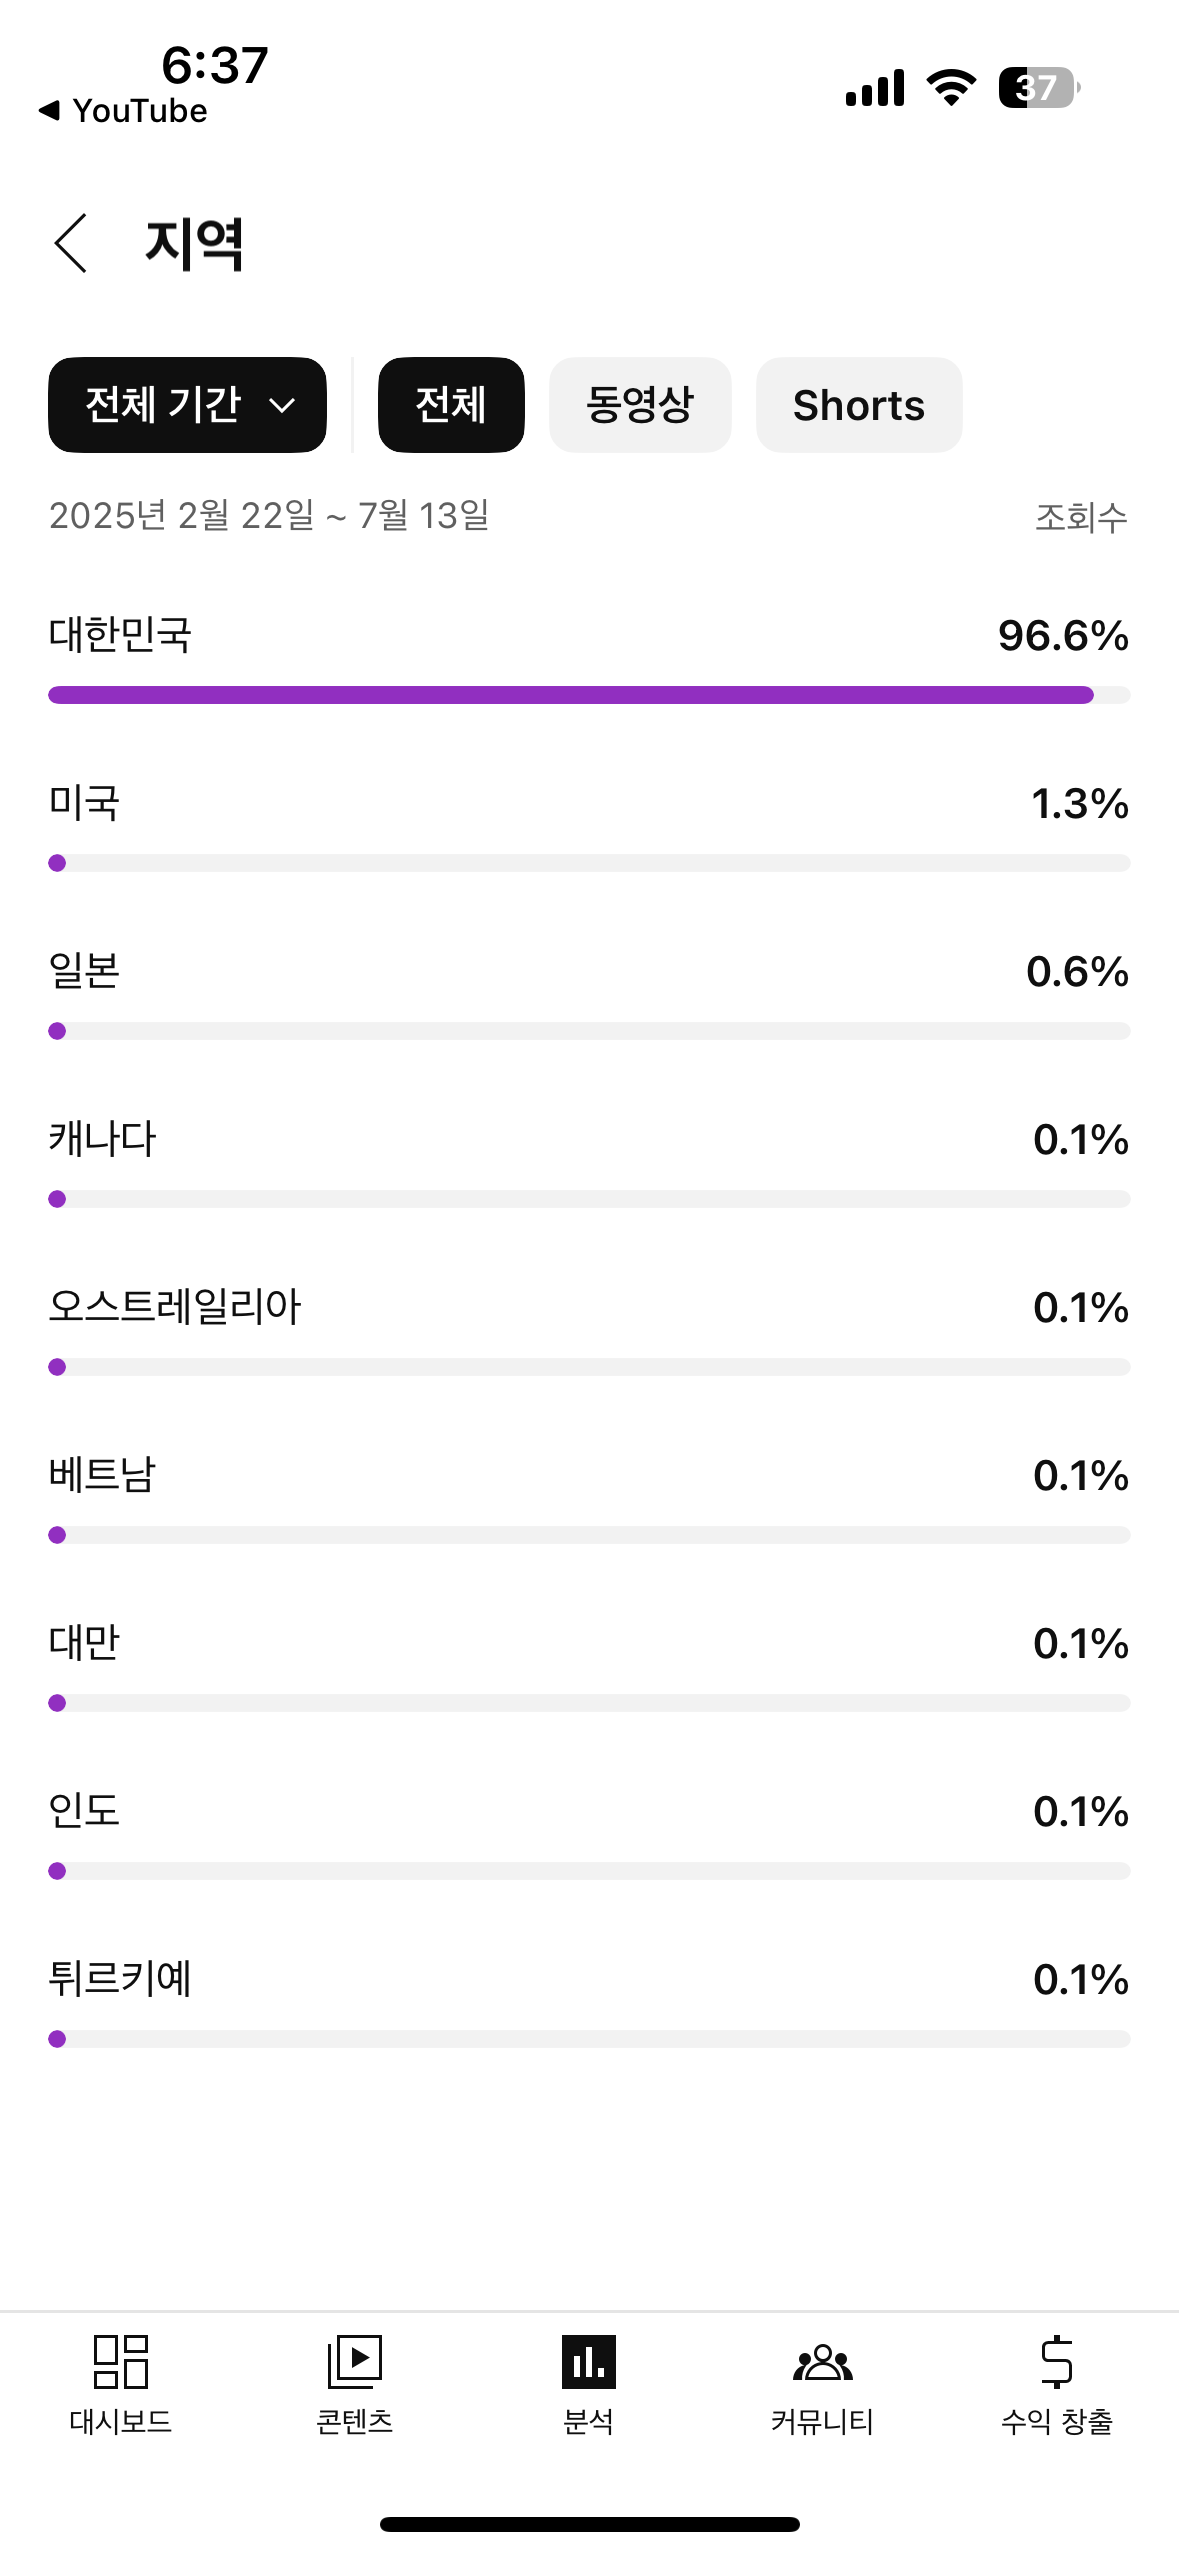The height and width of the screenshot is (2556, 1179).
Task: Switch to the Shorts filter chip
Action: [x=858, y=405]
